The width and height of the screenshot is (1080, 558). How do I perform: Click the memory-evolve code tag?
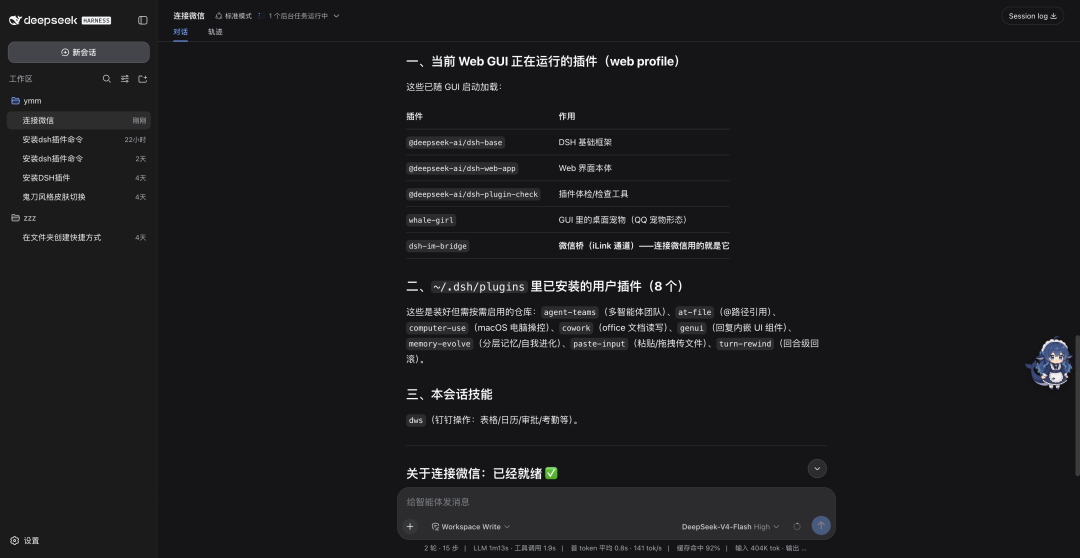click(439, 344)
